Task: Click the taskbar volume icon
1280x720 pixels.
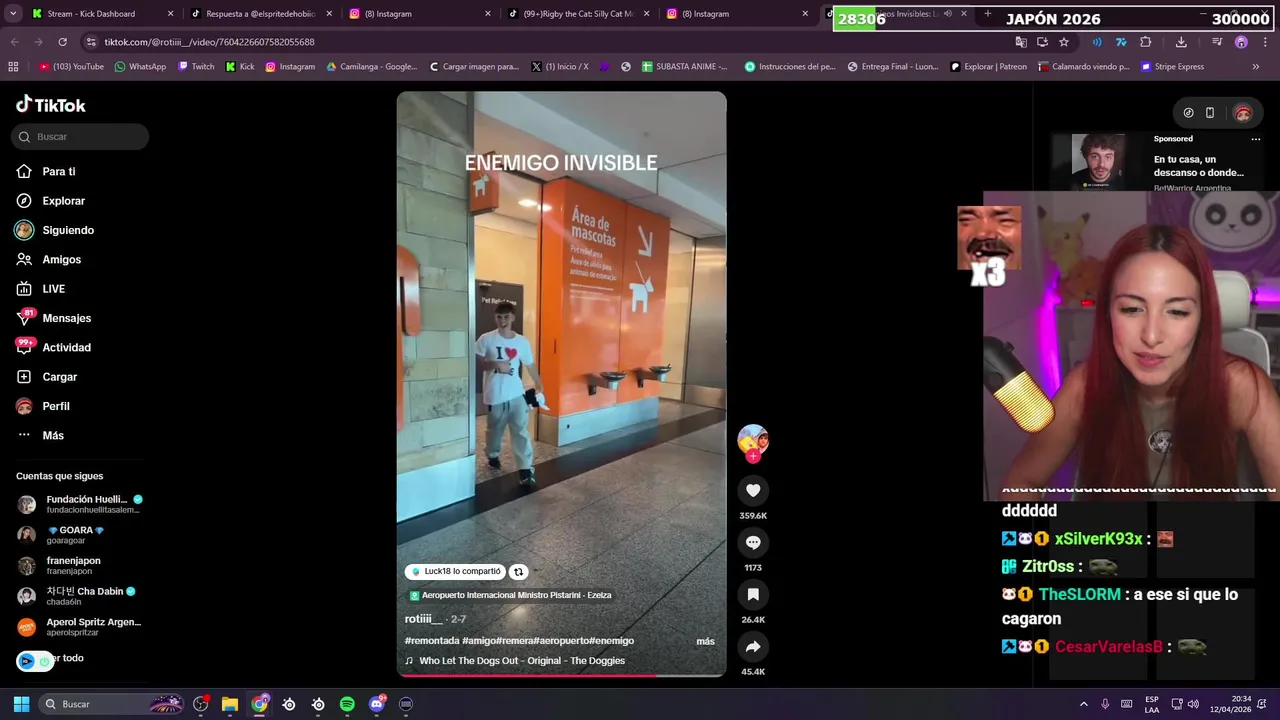Action: point(1192,704)
